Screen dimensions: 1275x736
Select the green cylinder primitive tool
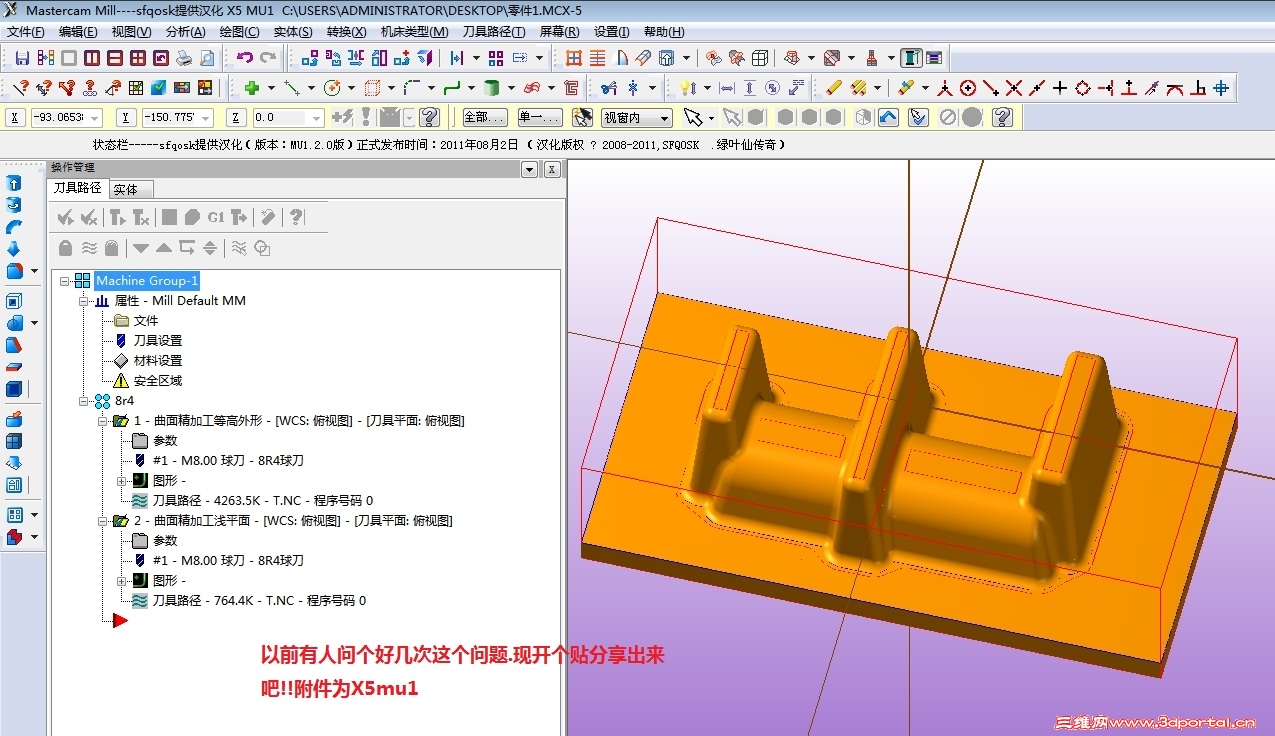click(491, 88)
